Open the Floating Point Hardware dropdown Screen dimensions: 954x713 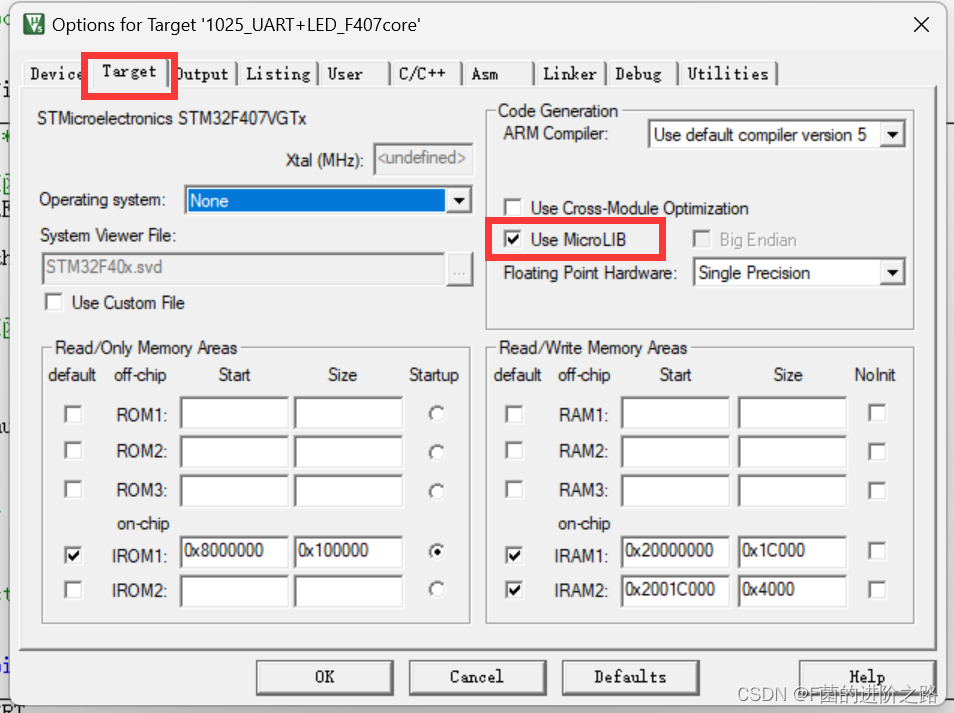pos(891,272)
